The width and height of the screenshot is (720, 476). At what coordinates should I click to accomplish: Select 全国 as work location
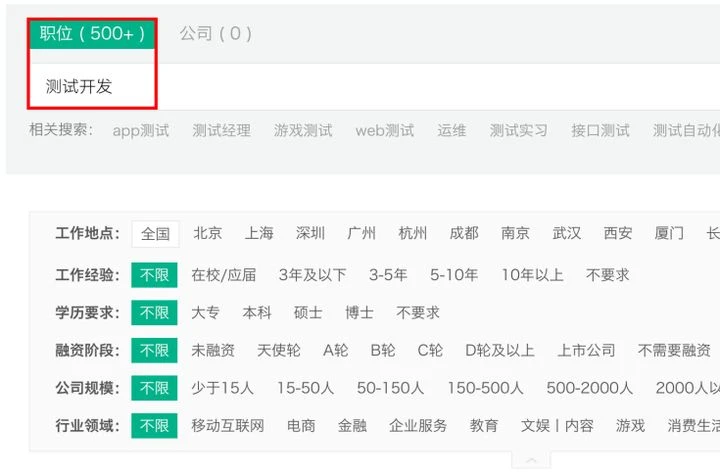pyautogui.click(x=155, y=234)
